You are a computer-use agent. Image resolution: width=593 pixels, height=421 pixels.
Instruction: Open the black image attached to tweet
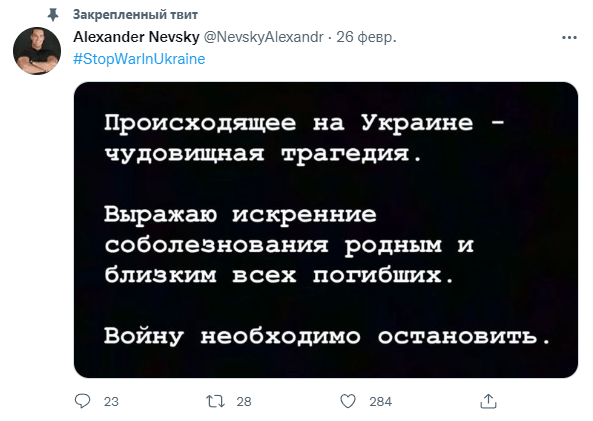tap(326, 230)
